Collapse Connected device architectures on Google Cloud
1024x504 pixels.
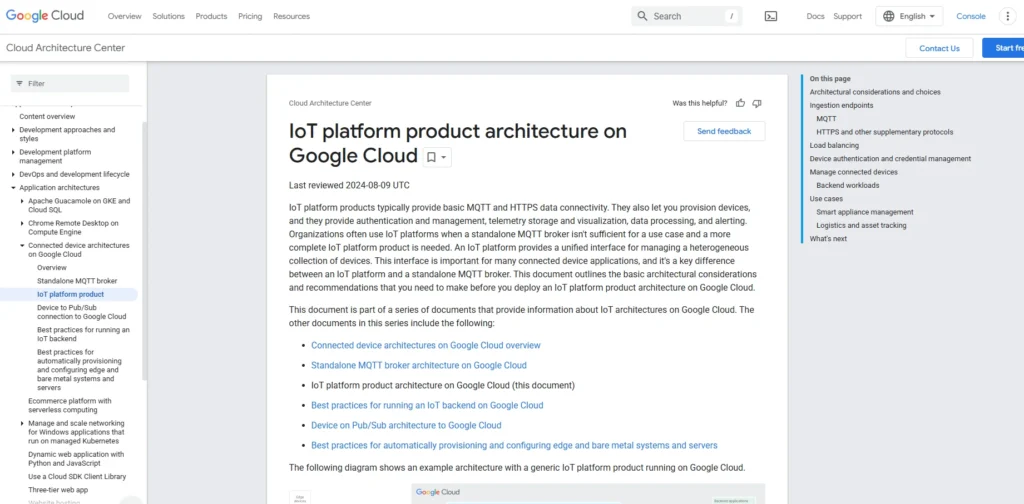coord(22,245)
